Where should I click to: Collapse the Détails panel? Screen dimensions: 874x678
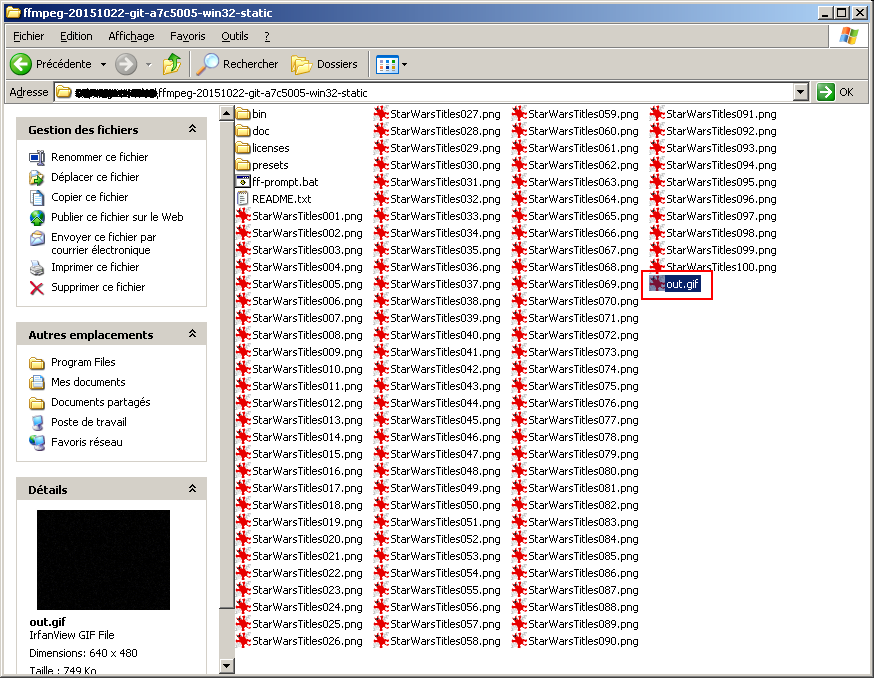click(x=192, y=490)
